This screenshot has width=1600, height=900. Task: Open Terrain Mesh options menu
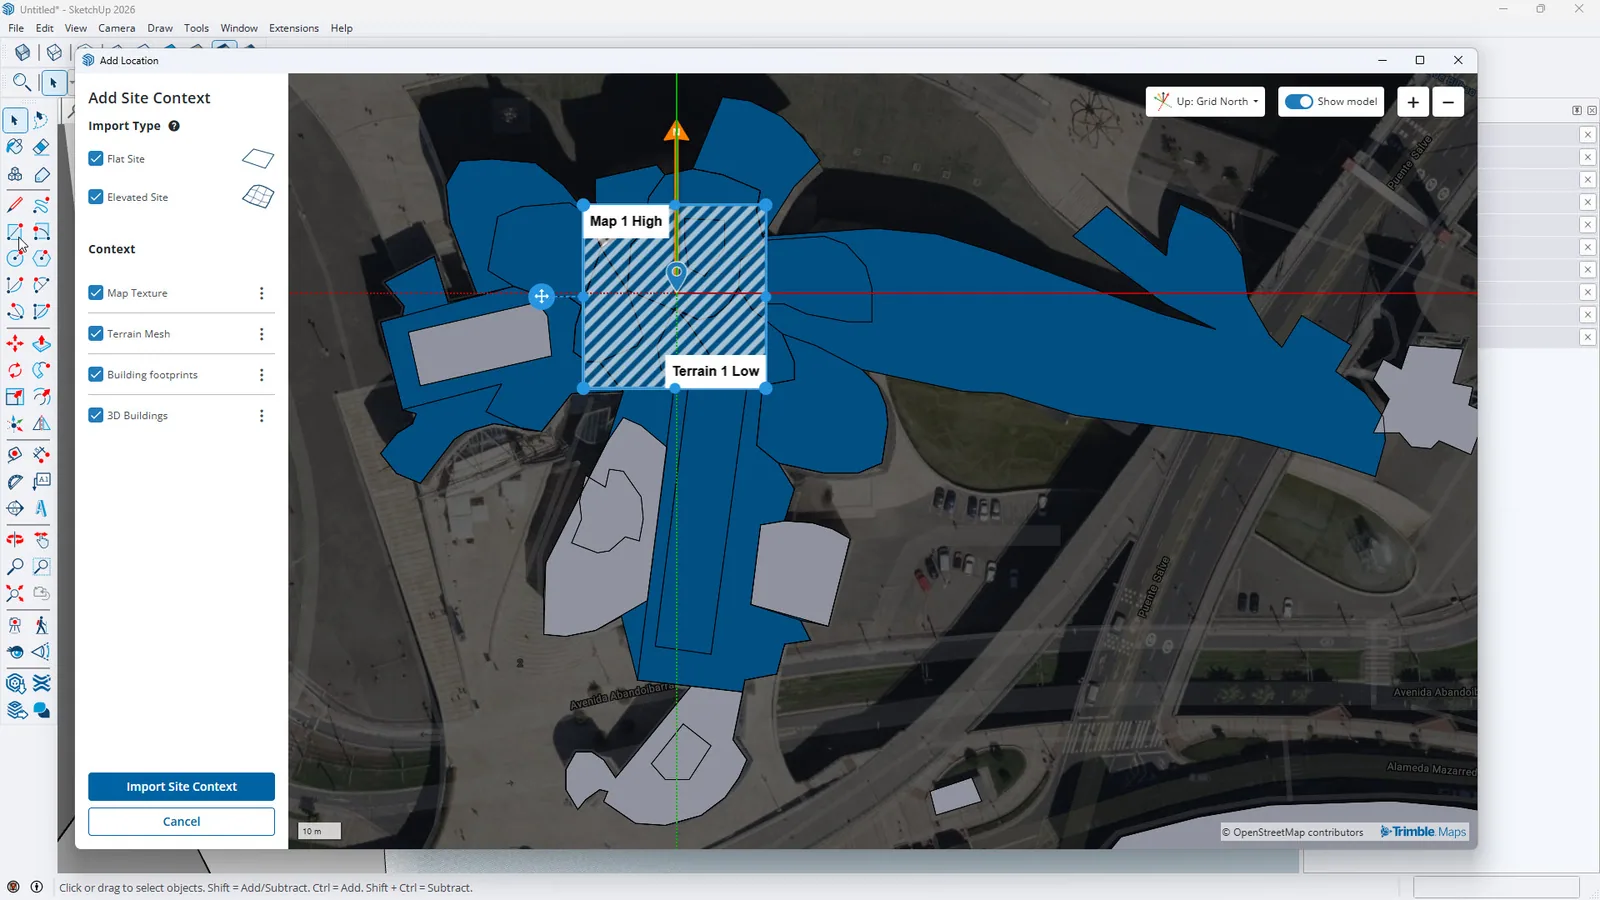[262, 334]
